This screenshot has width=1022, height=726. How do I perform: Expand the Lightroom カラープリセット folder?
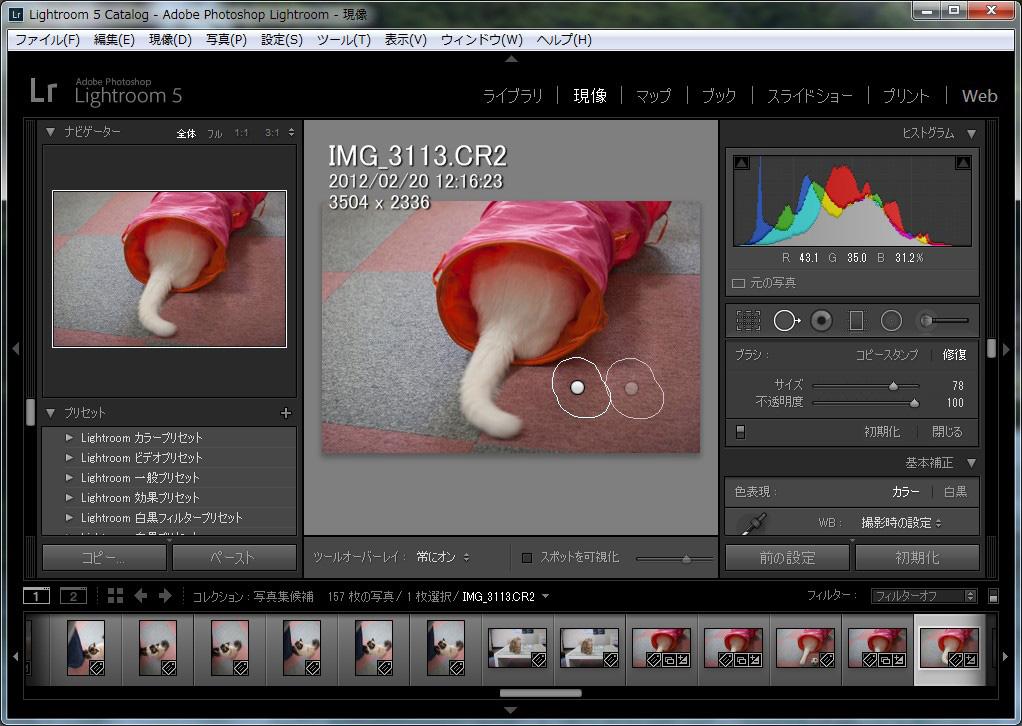69,438
